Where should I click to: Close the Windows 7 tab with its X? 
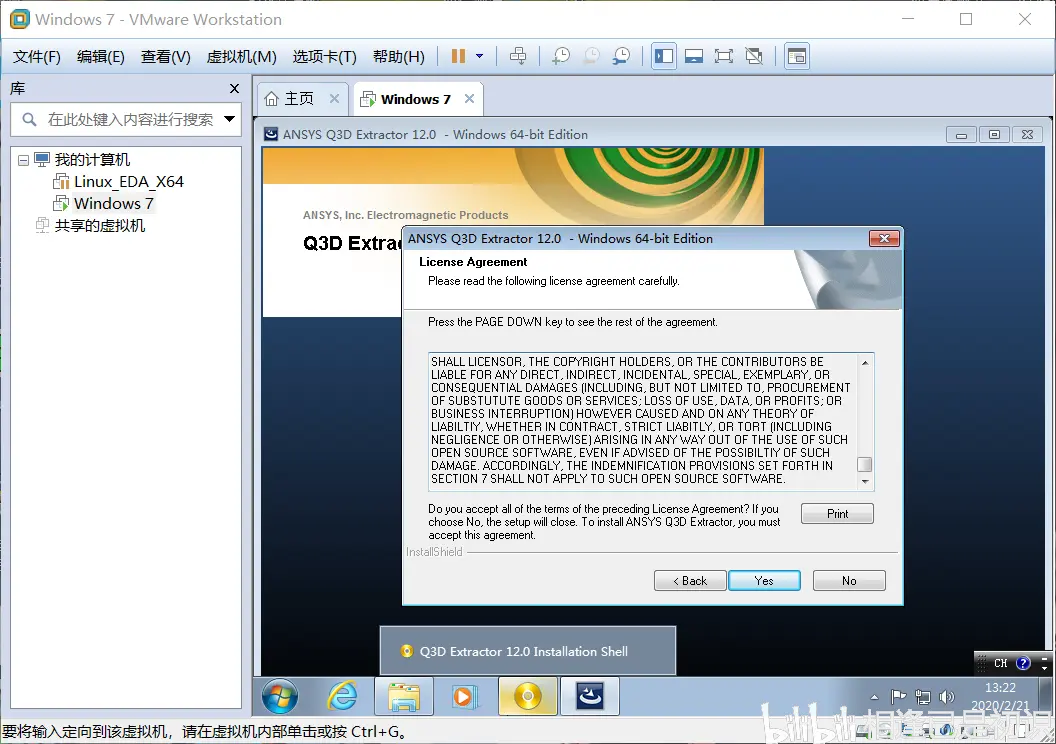[469, 99]
